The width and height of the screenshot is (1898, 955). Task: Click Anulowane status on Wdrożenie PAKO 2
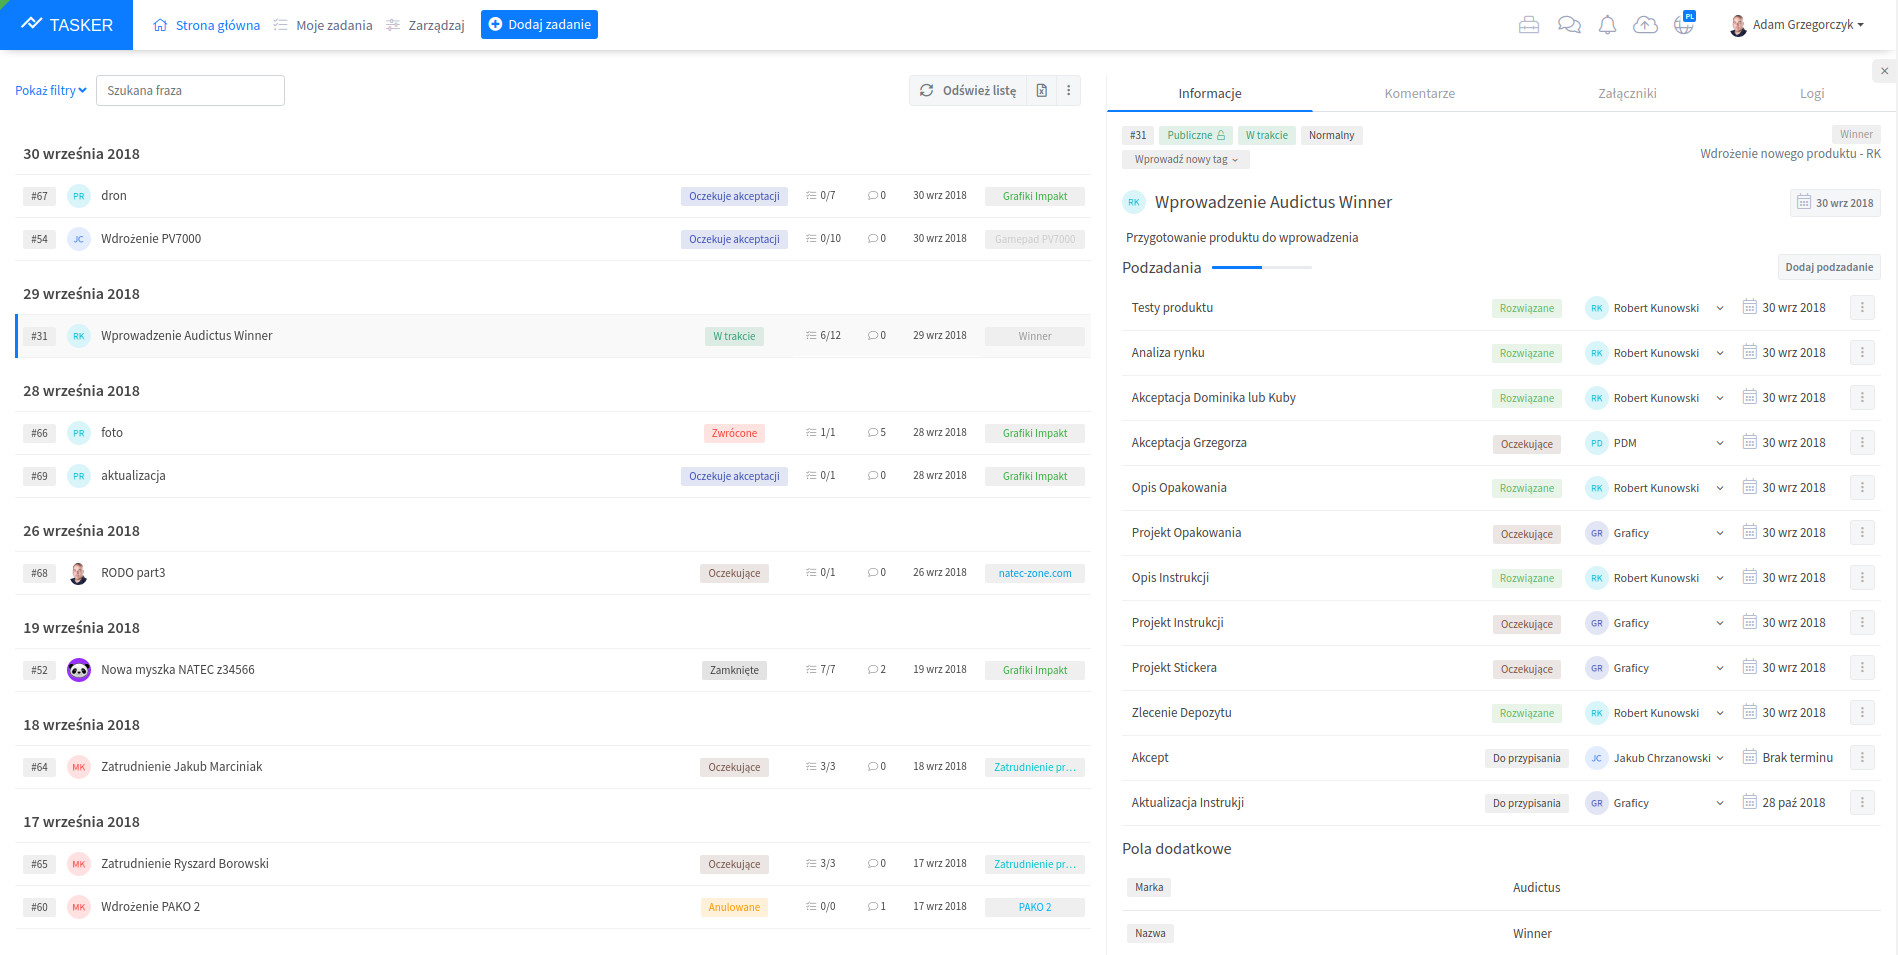[x=734, y=908]
